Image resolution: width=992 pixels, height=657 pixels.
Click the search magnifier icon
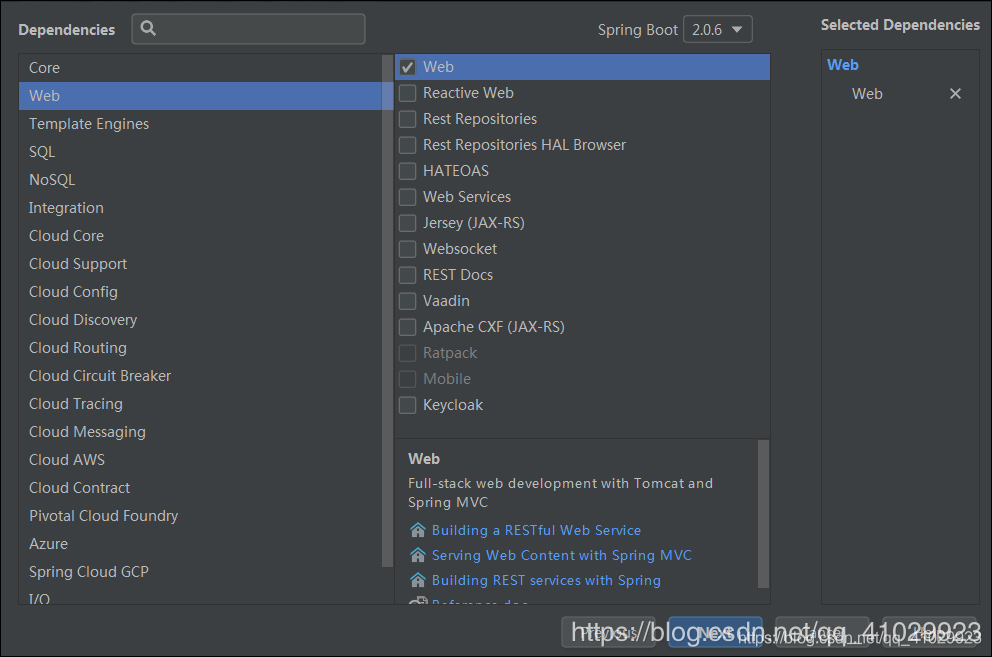pyautogui.click(x=148, y=28)
